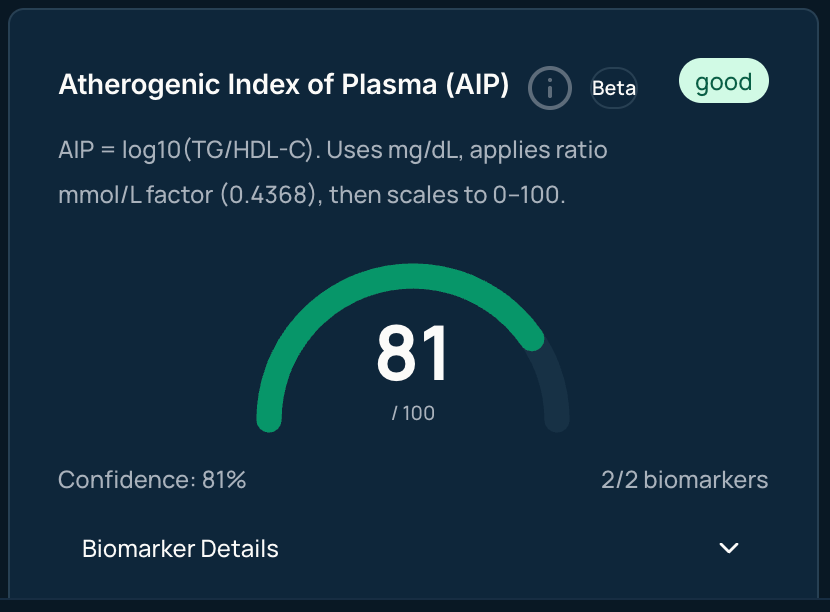Click the '/ 100' label under score
The image size is (830, 612).
413,413
